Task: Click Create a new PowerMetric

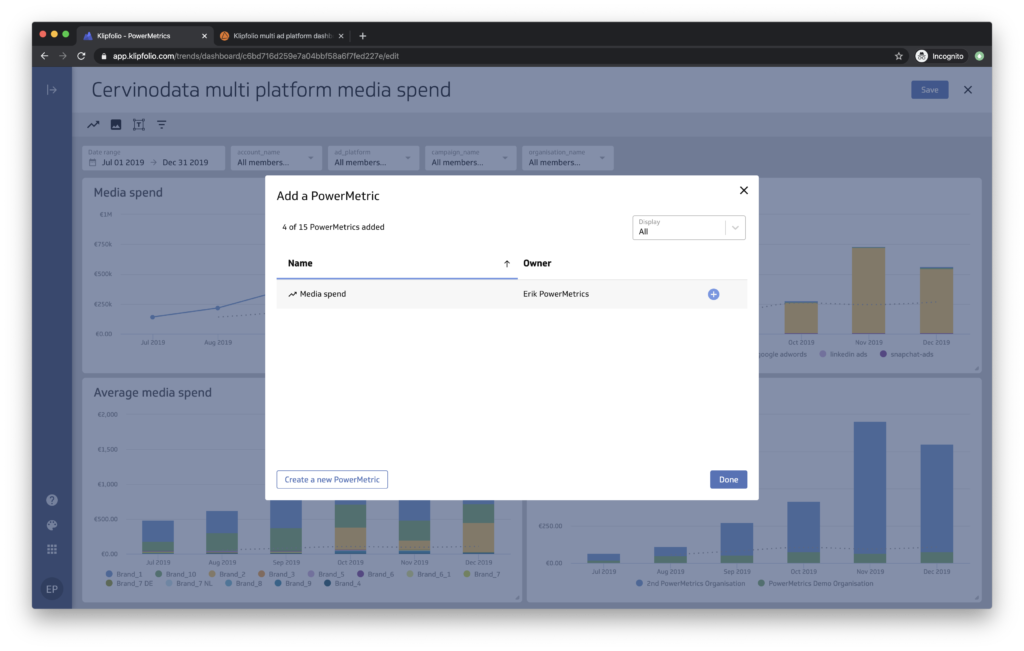Action: pos(332,479)
